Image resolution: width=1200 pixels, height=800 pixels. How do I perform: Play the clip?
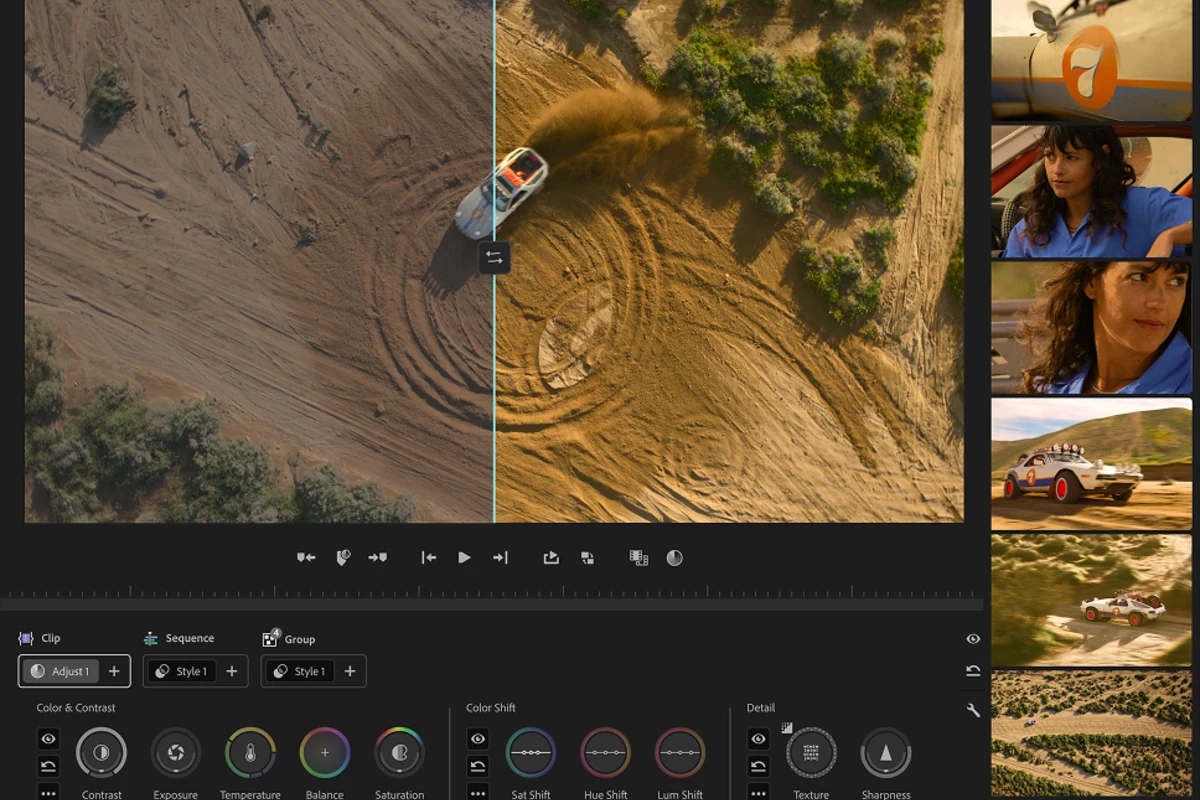pyautogui.click(x=464, y=558)
